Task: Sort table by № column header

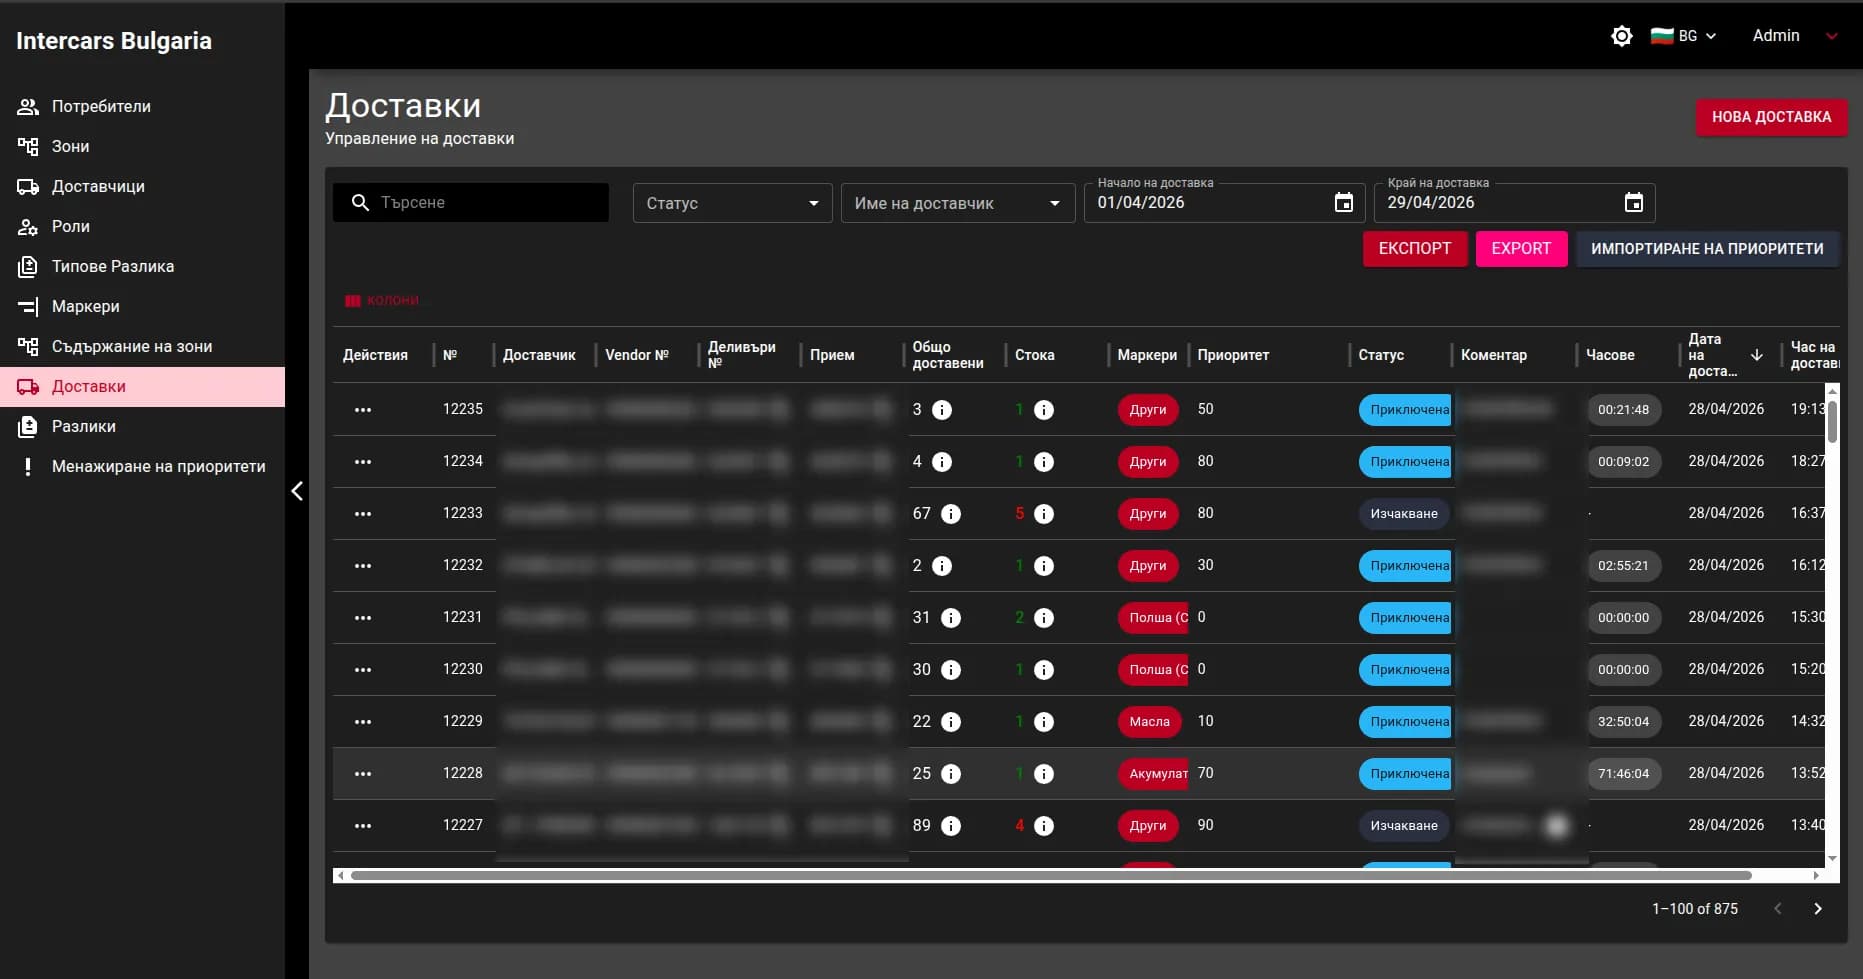Action: coord(450,355)
